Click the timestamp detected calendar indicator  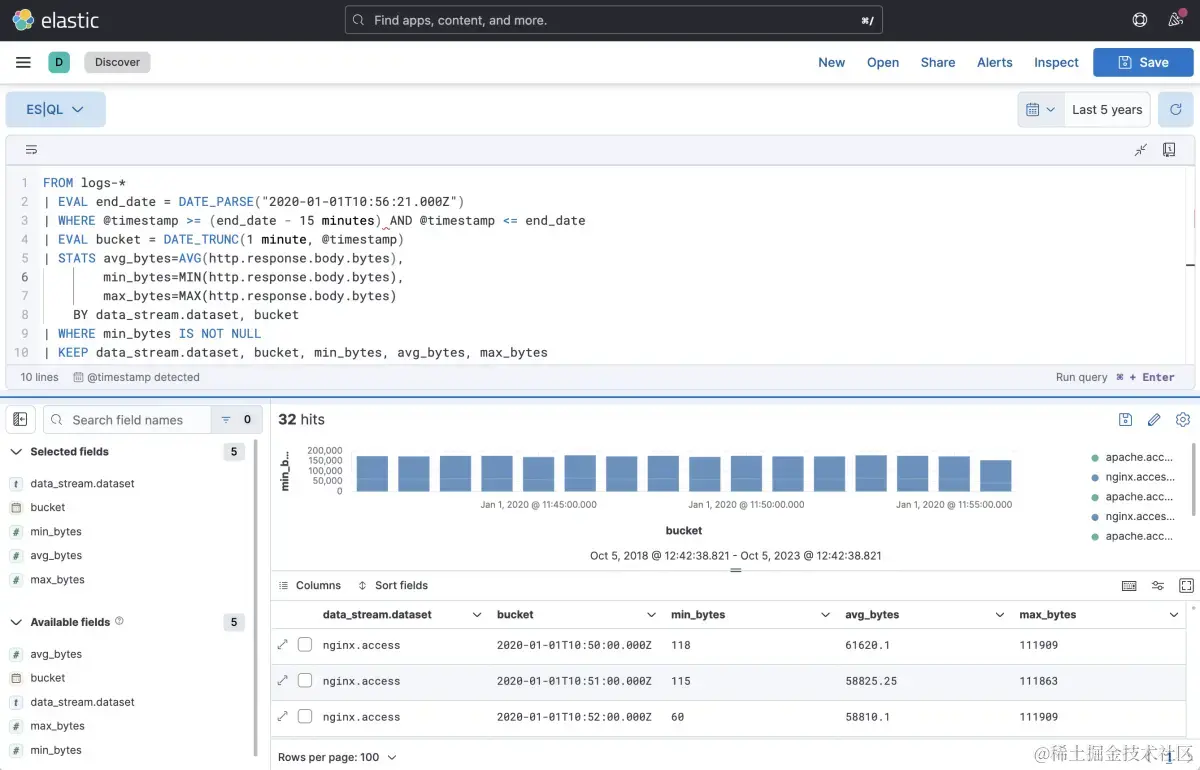click(79, 377)
